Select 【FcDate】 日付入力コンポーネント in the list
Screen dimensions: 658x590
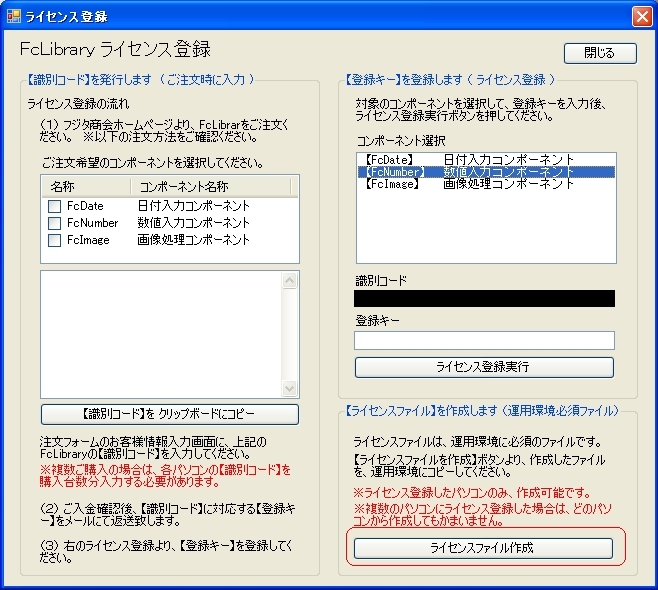pos(486,159)
